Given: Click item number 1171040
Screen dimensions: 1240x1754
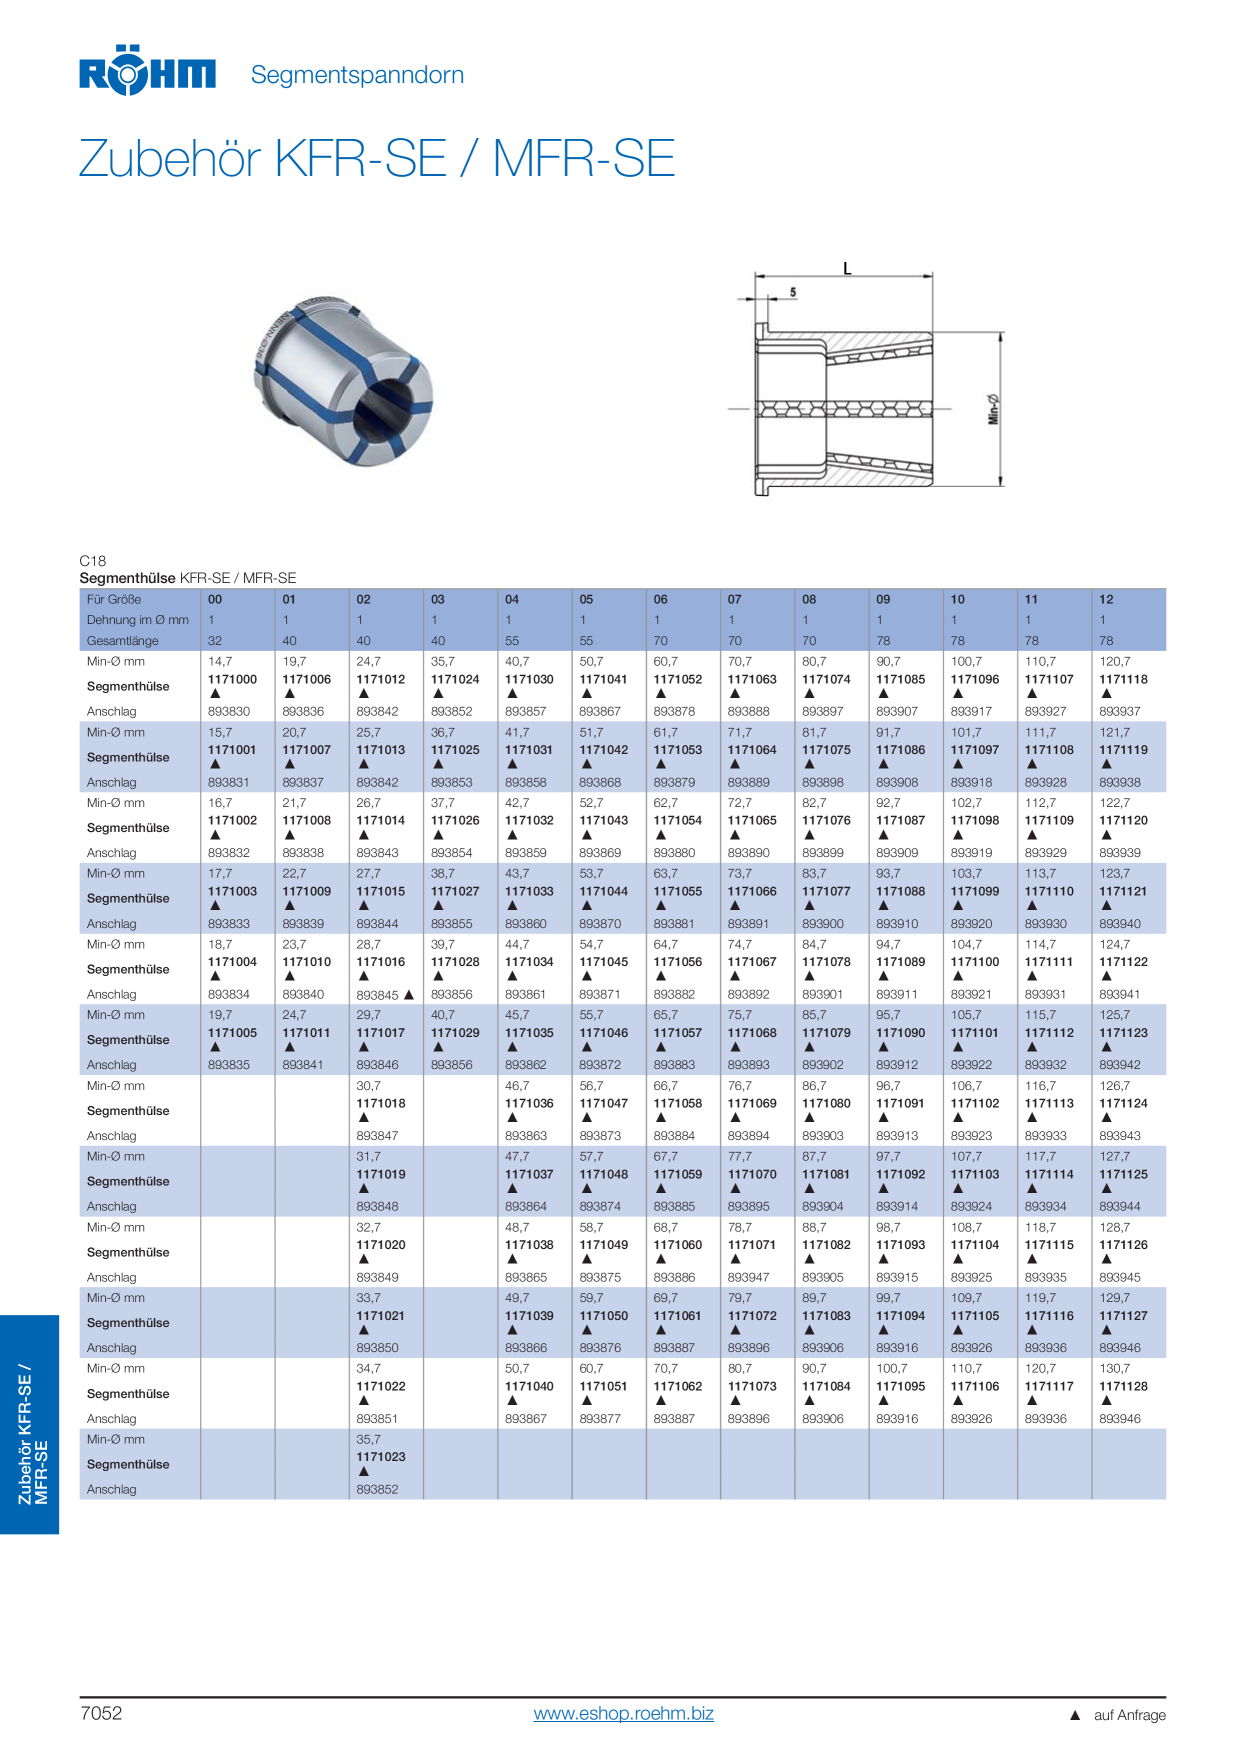Looking at the screenshot, I should coord(529,1386).
